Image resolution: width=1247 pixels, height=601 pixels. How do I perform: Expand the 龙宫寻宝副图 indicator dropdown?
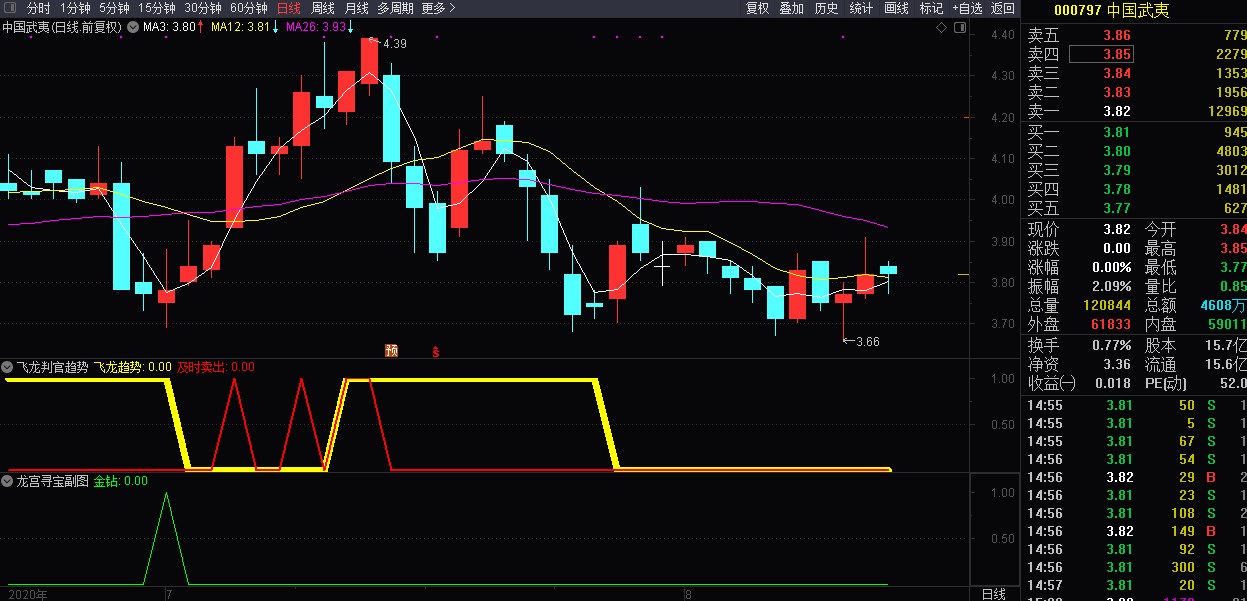[x=8, y=481]
